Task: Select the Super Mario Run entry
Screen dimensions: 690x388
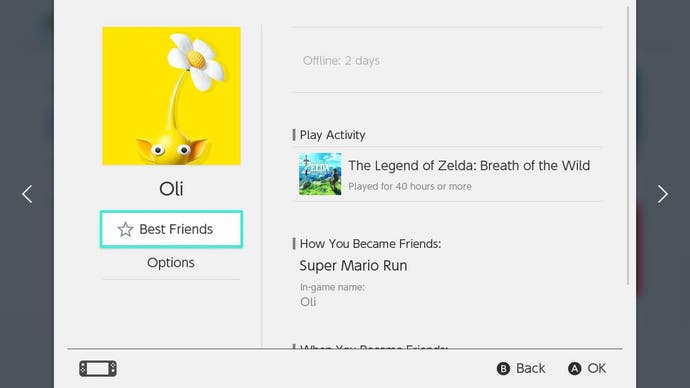Action: (x=353, y=266)
